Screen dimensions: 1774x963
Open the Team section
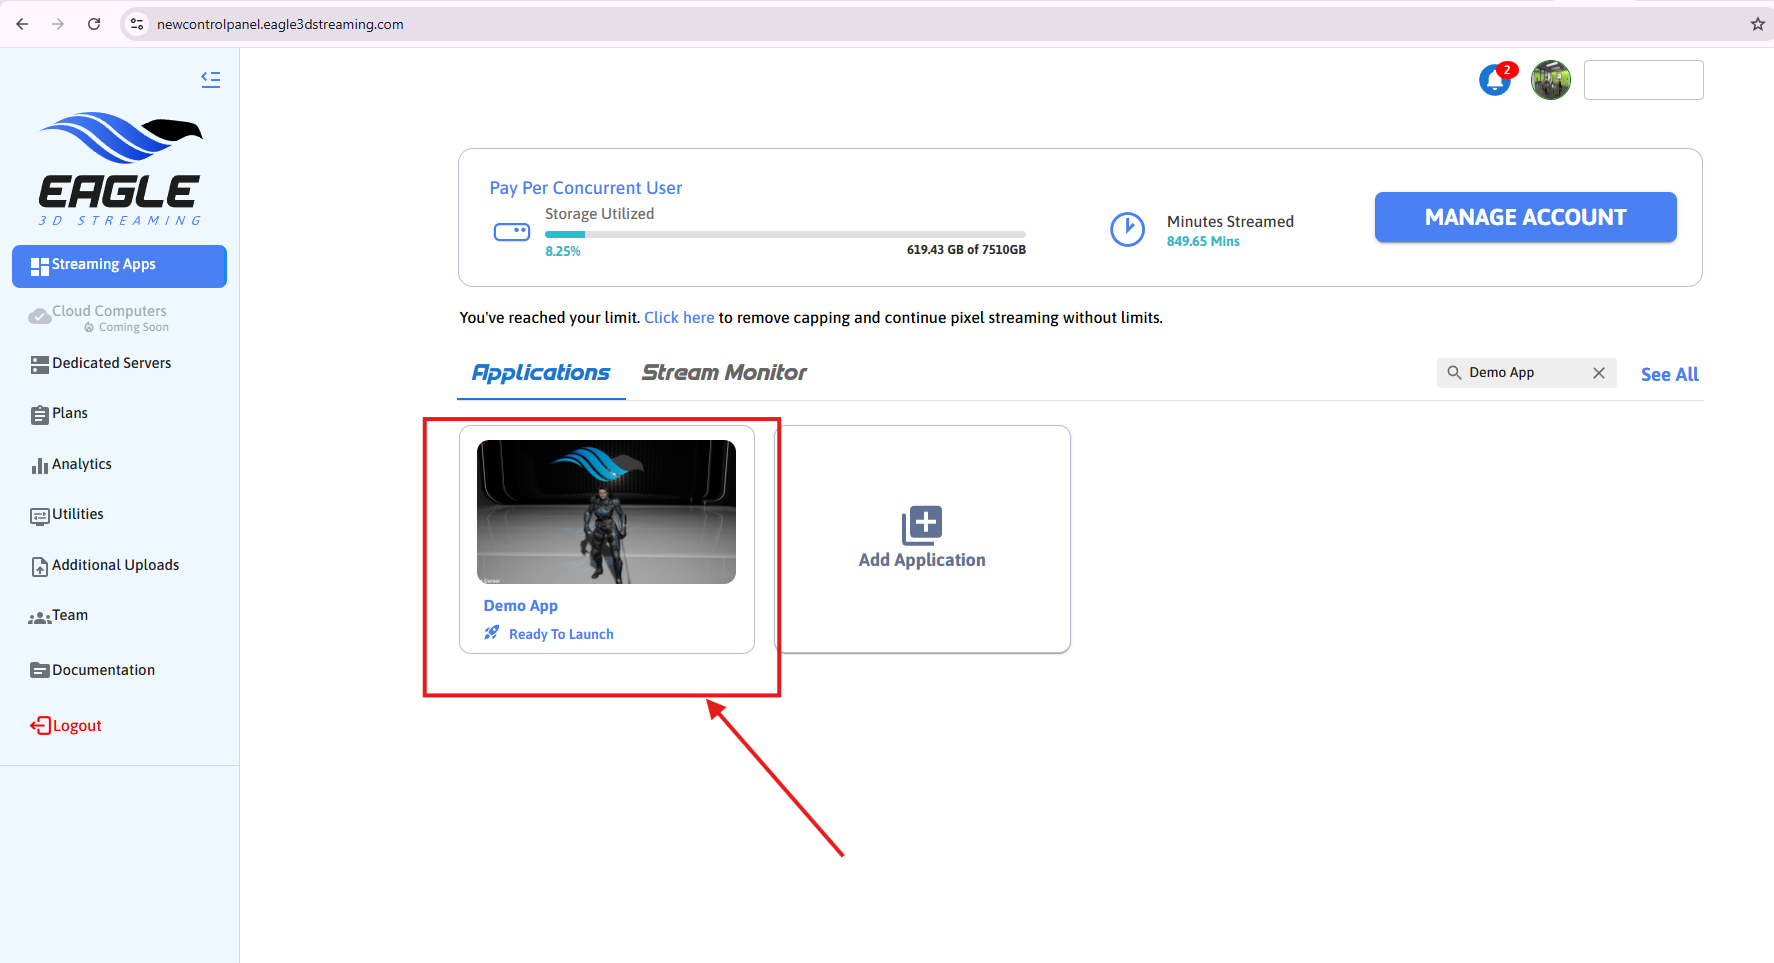coord(40,615)
